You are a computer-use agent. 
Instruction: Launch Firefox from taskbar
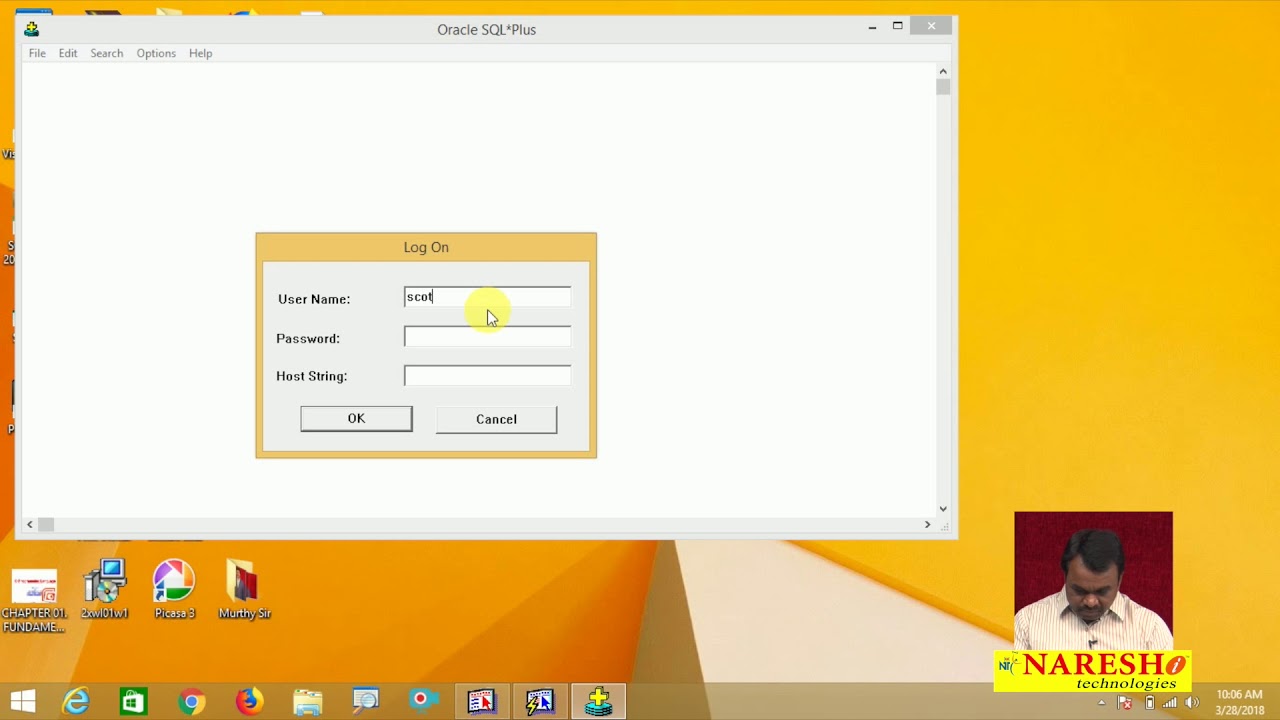point(249,702)
